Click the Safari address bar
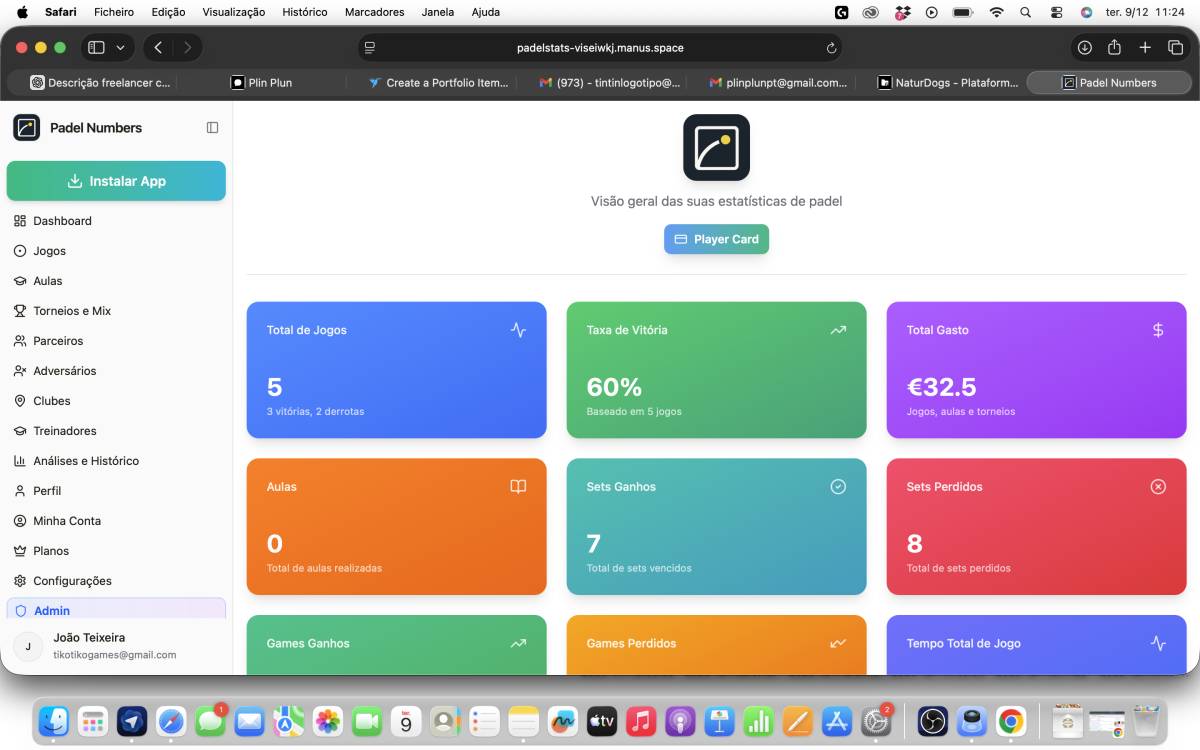Image resolution: width=1200 pixels, height=750 pixels. coord(600,47)
